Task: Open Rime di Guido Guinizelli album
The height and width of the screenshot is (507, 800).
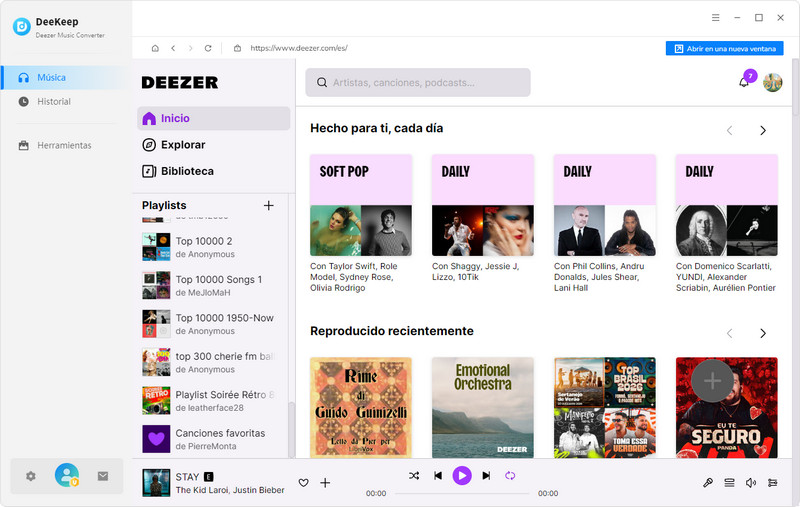Action: 361,407
